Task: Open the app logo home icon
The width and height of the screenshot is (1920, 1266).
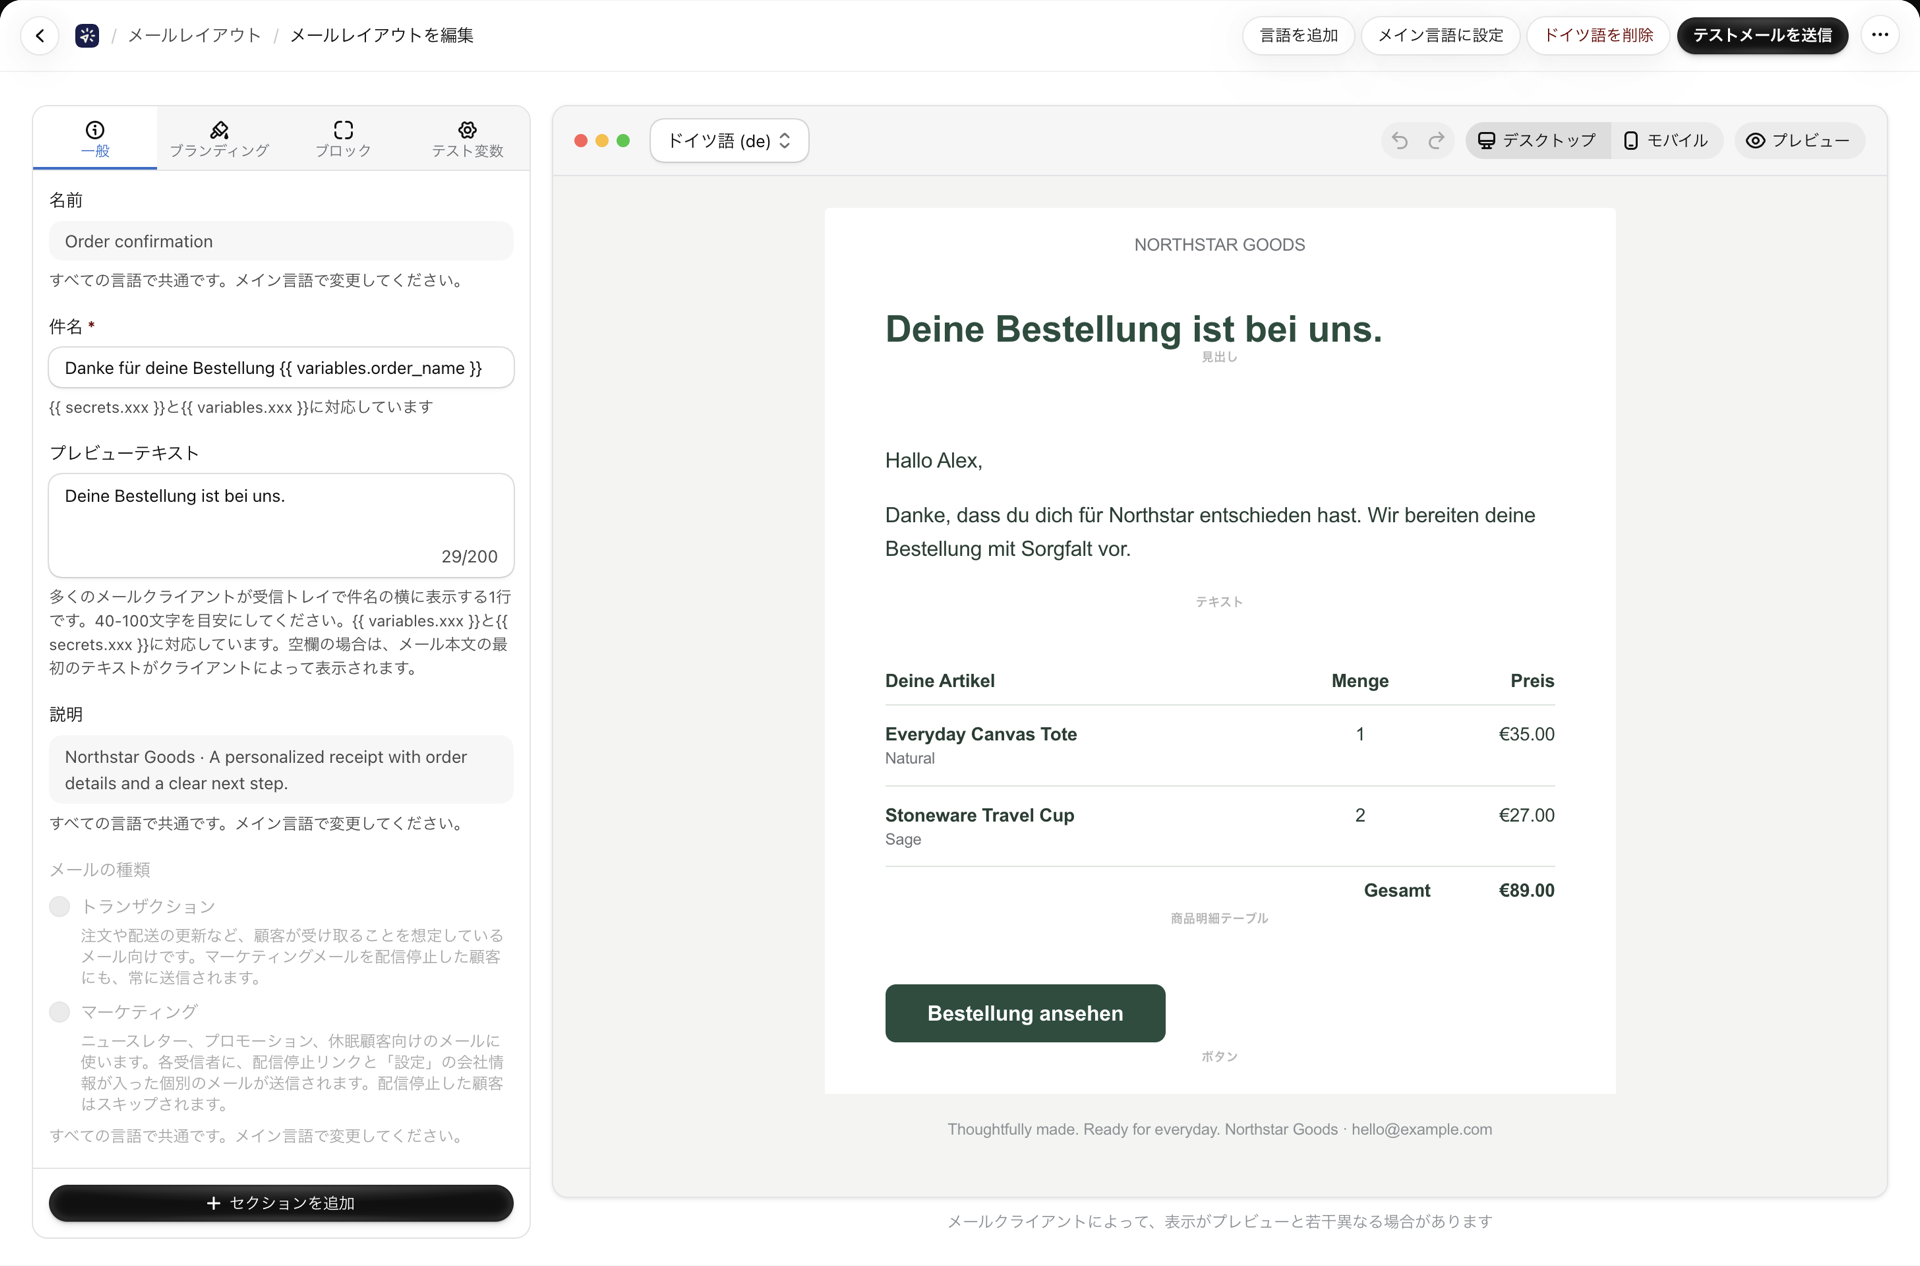Action: click(87, 36)
